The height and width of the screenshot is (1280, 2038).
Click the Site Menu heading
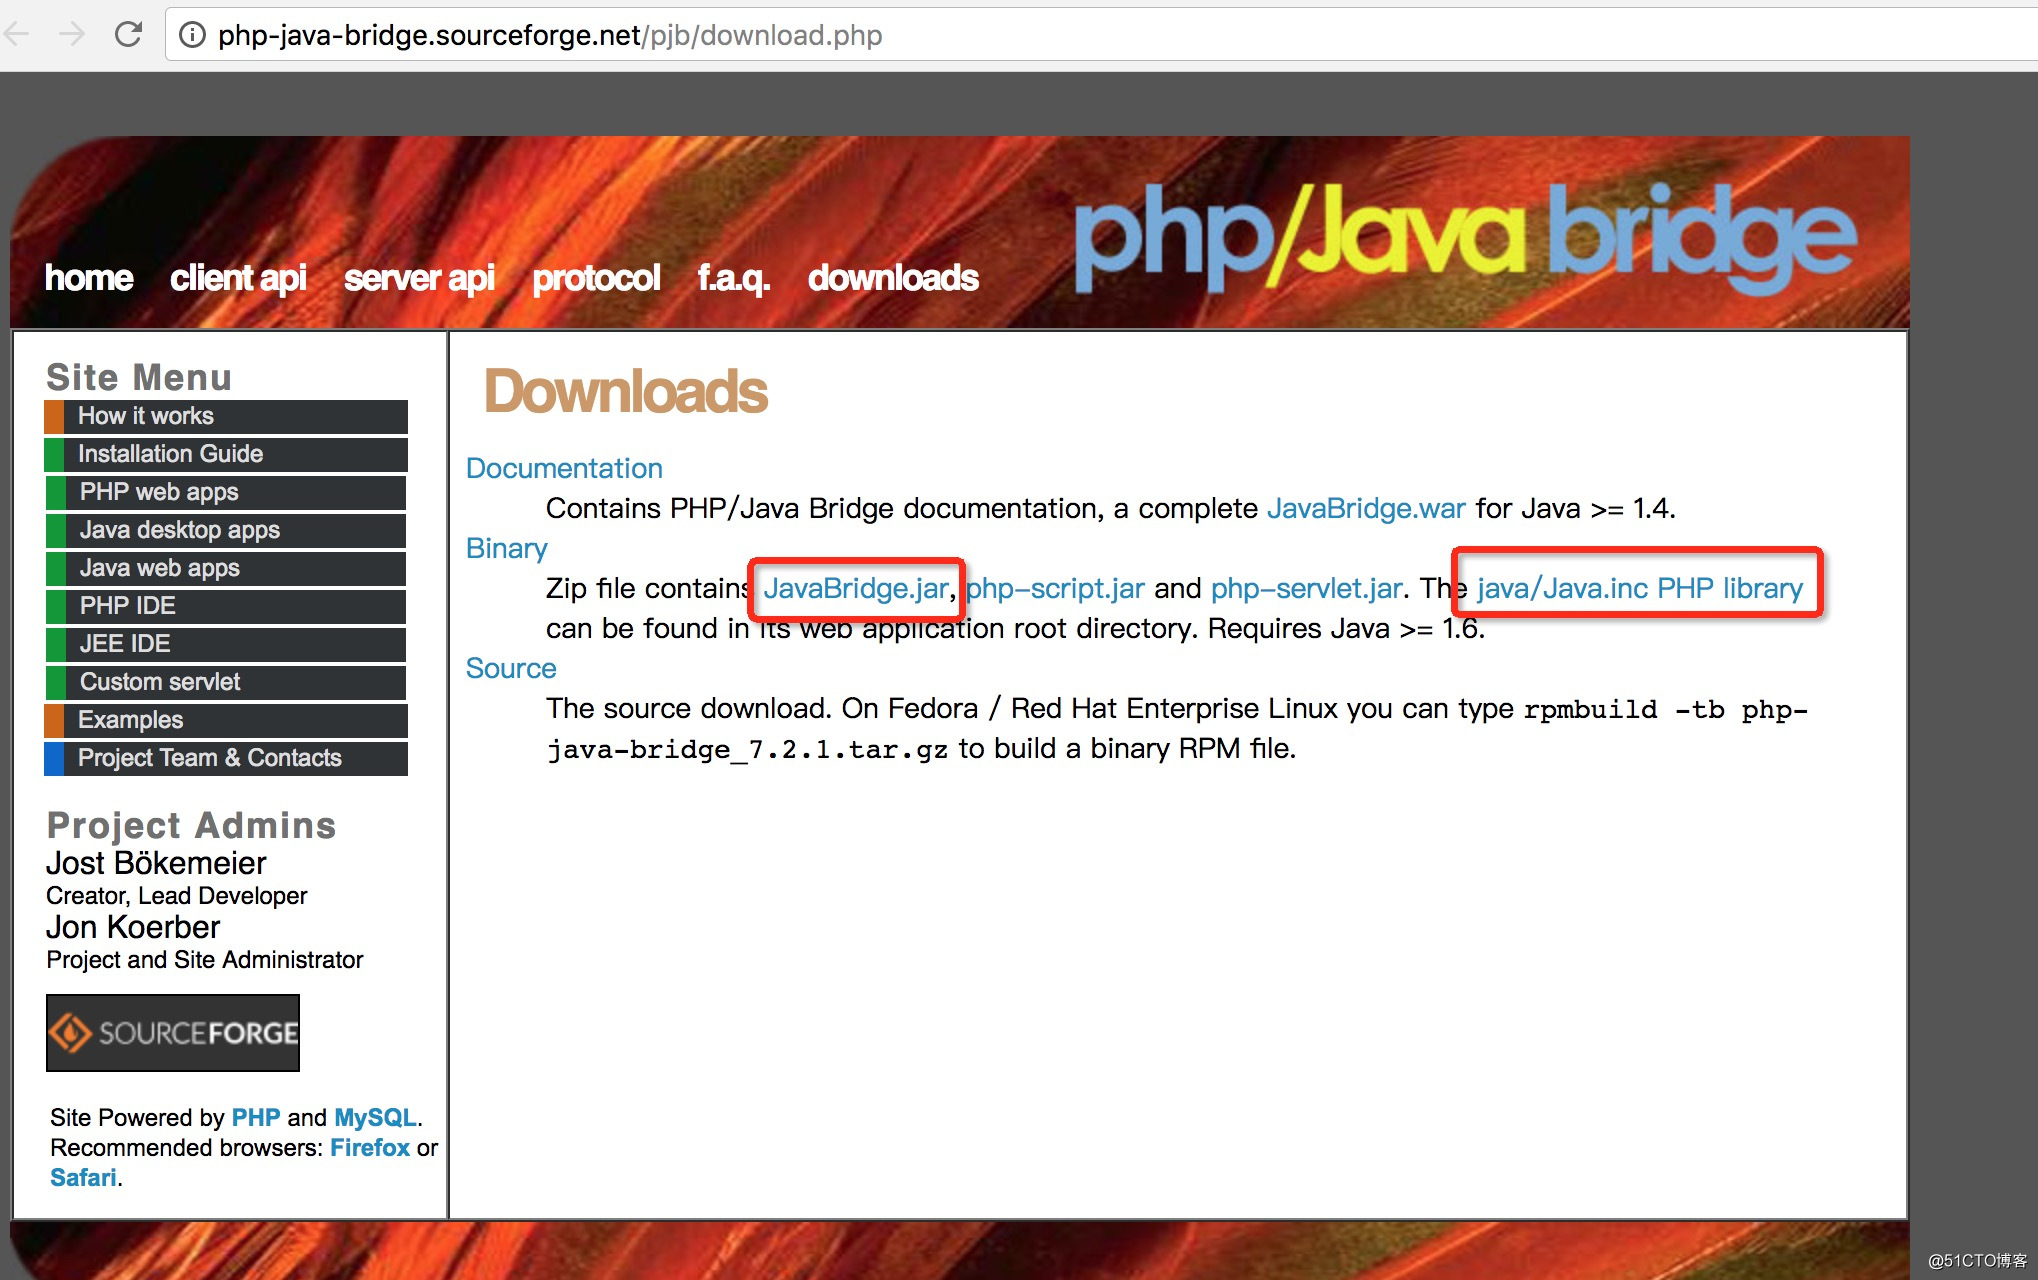pos(139,377)
